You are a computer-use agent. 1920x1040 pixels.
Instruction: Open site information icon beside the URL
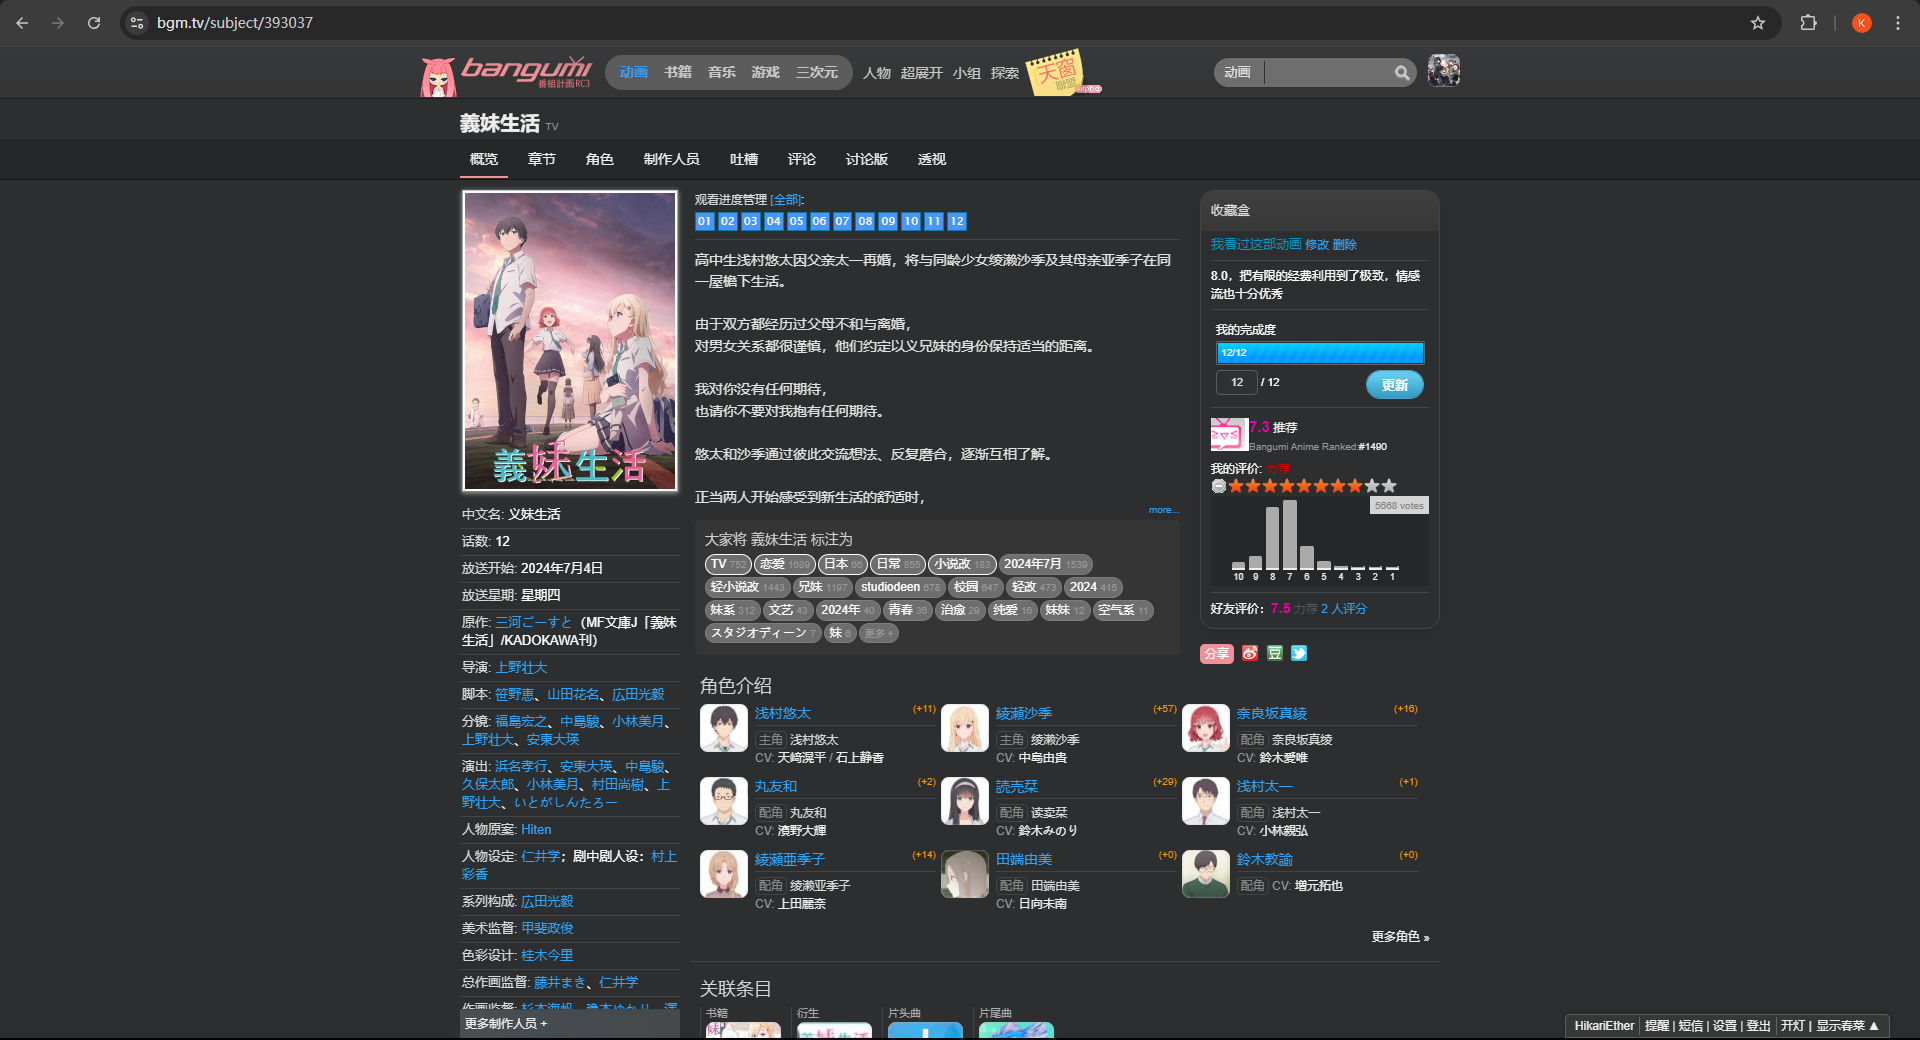[137, 22]
